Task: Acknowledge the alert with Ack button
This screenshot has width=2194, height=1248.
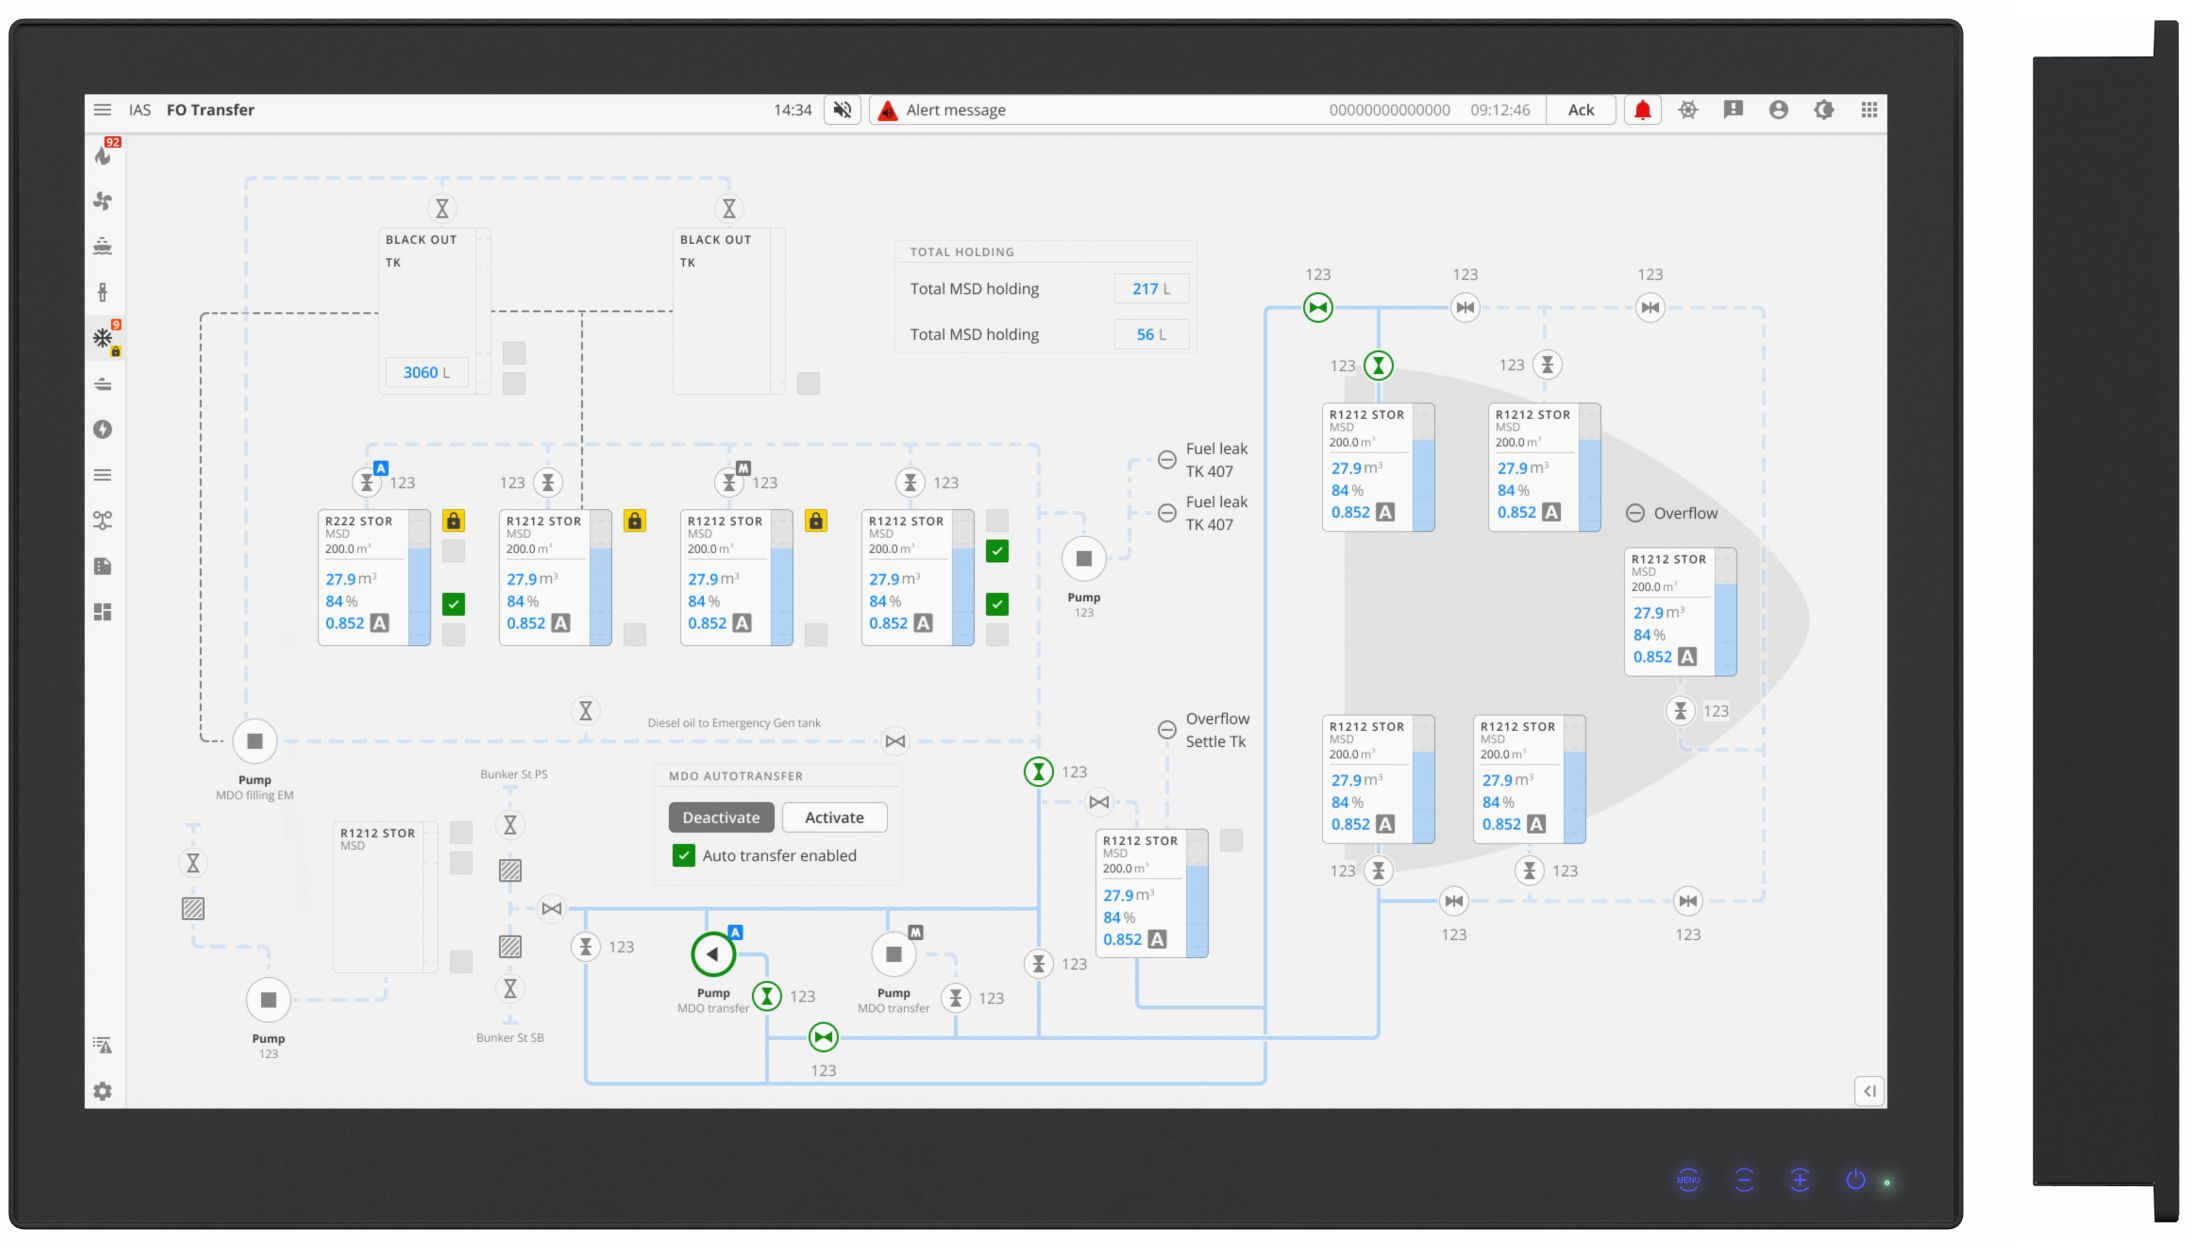Action: (1581, 110)
